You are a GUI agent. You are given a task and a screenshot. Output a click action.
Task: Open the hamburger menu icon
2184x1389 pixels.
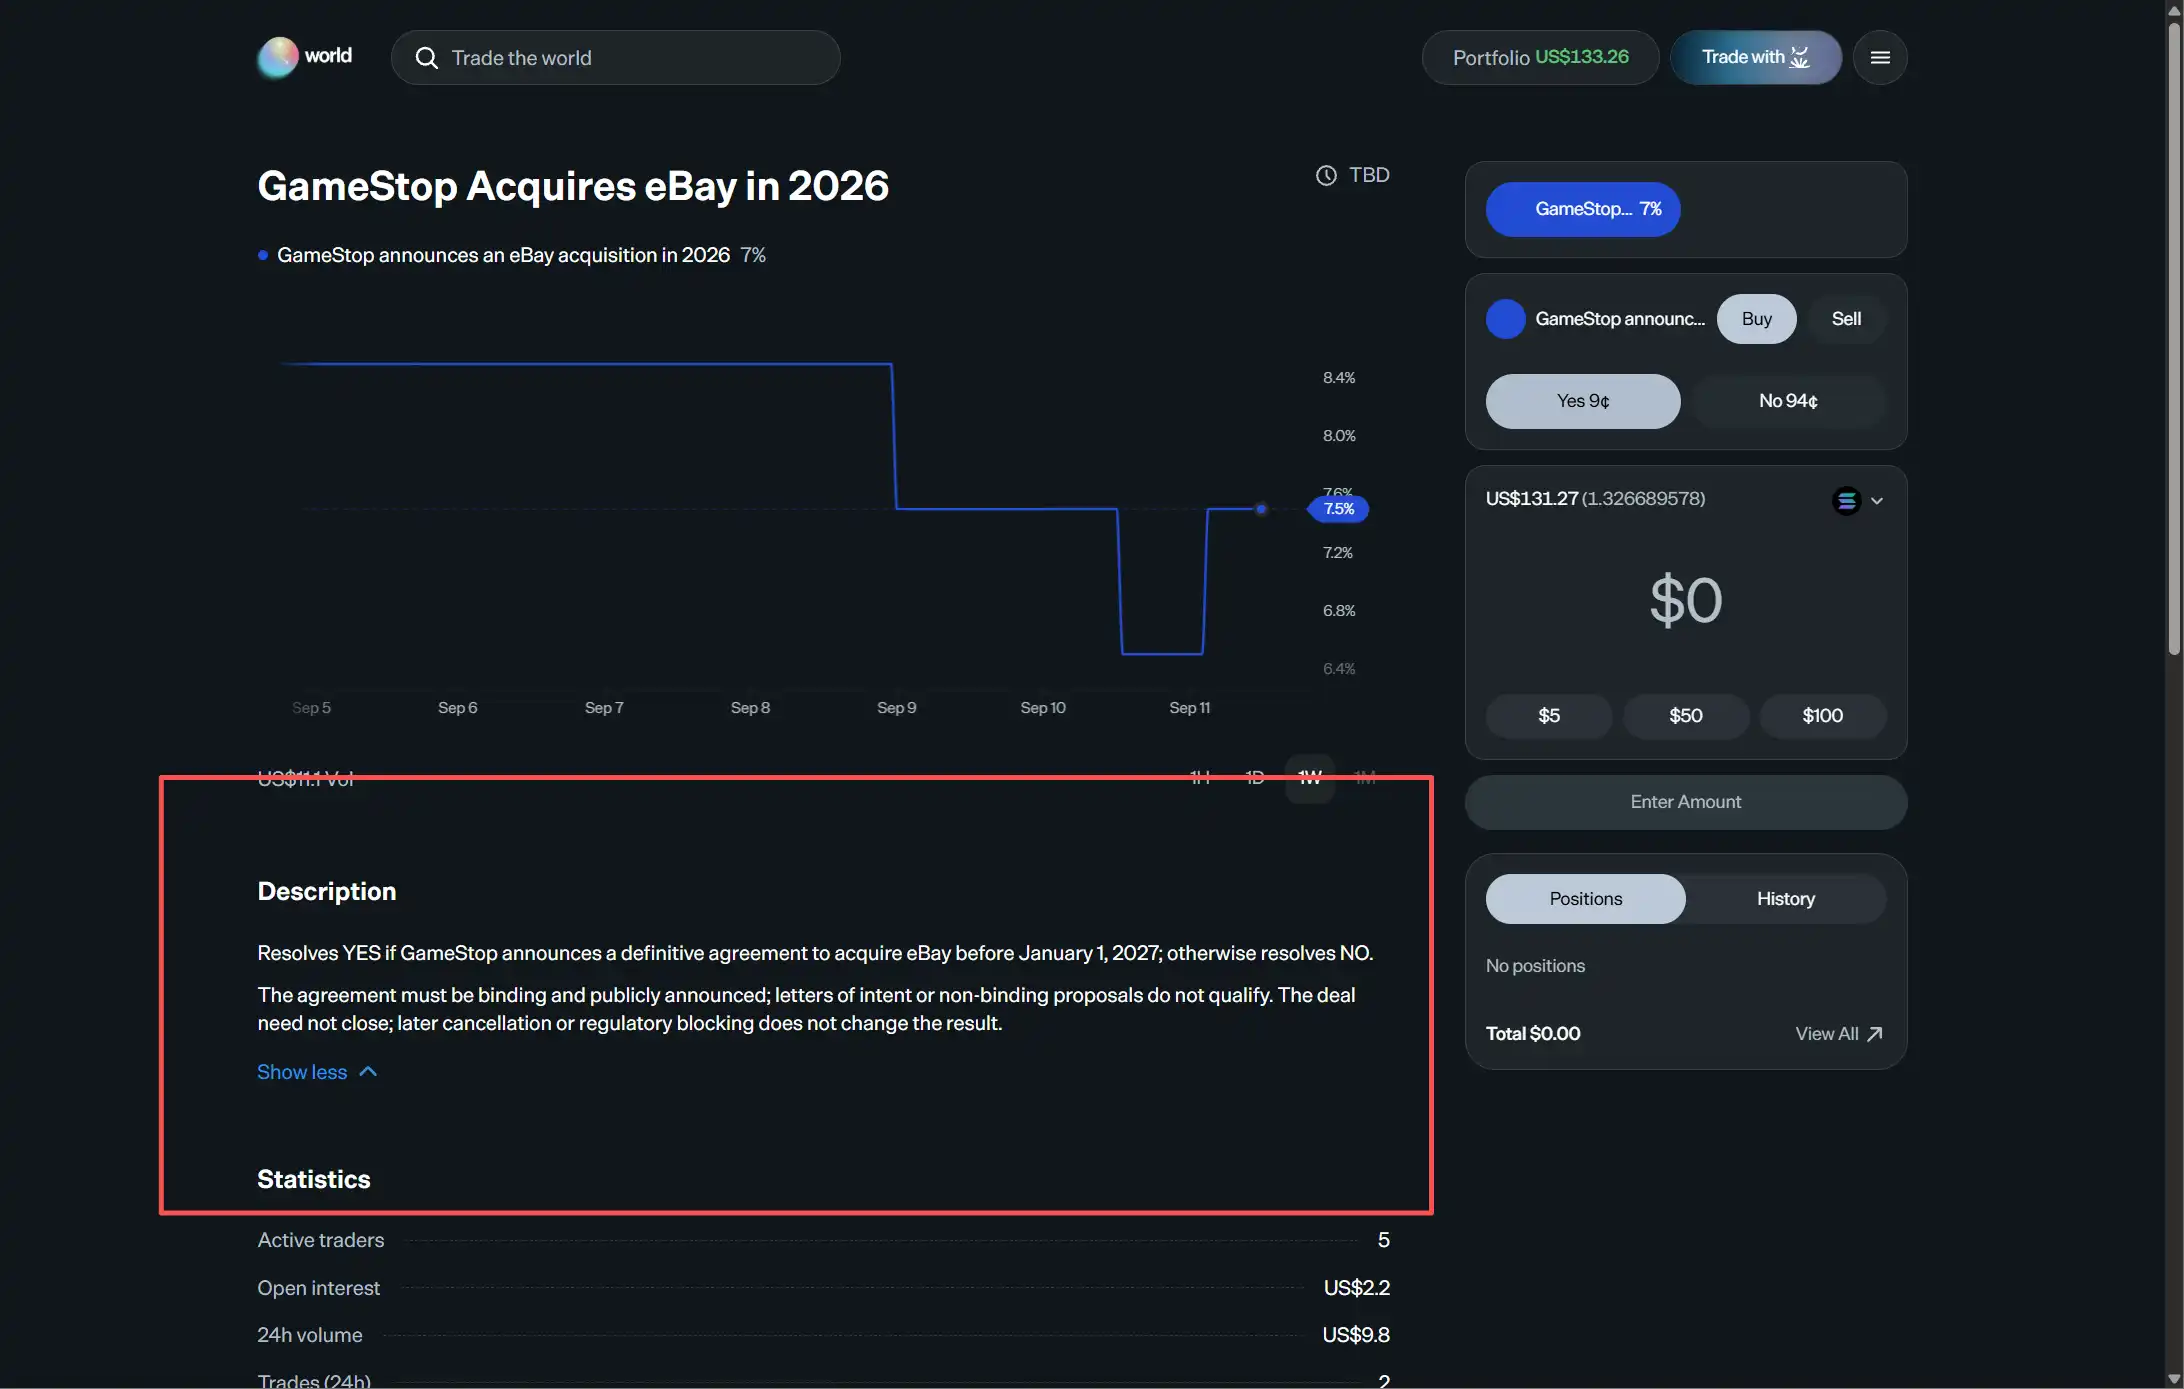(1880, 57)
